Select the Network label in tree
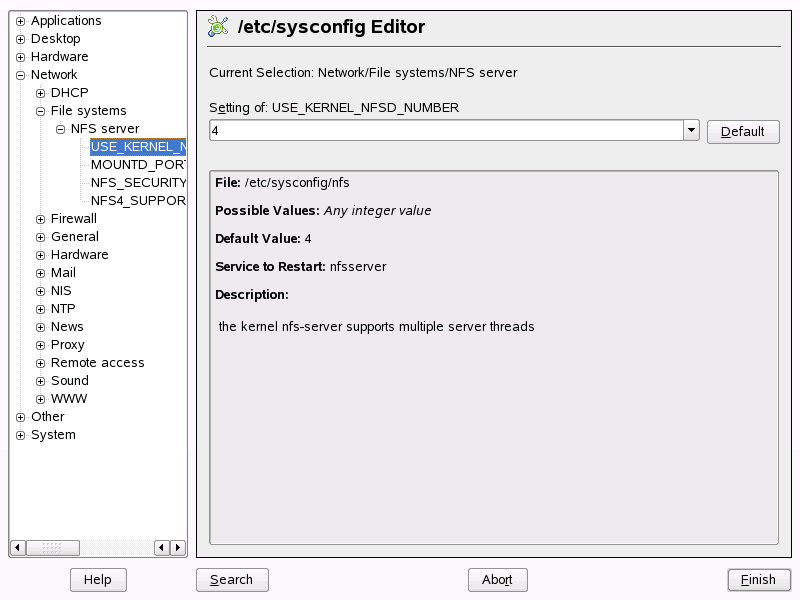 54,74
